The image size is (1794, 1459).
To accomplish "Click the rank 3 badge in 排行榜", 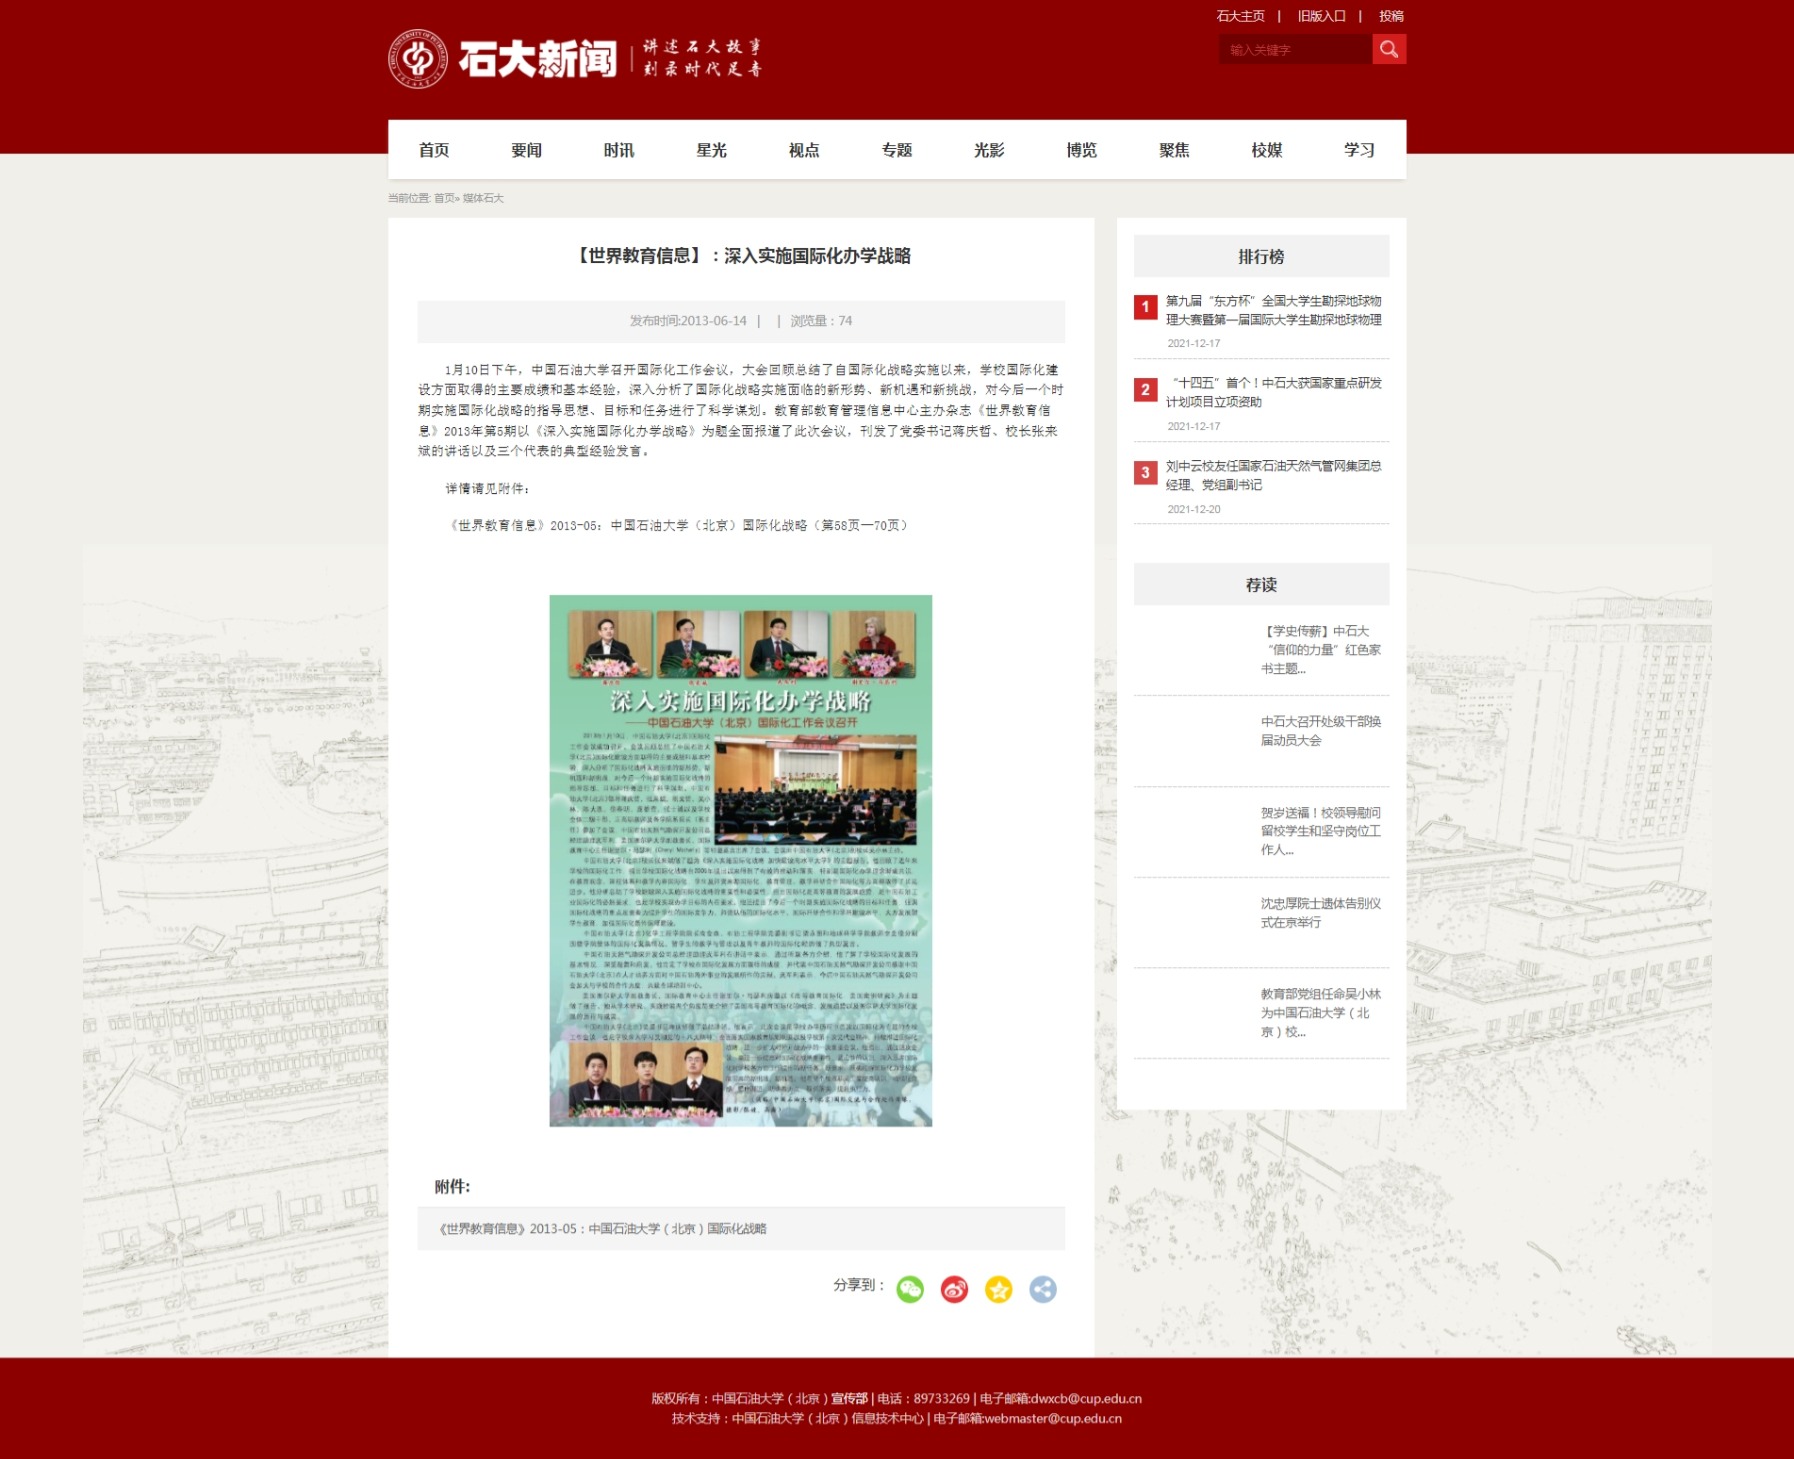I will click(1145, 472).
